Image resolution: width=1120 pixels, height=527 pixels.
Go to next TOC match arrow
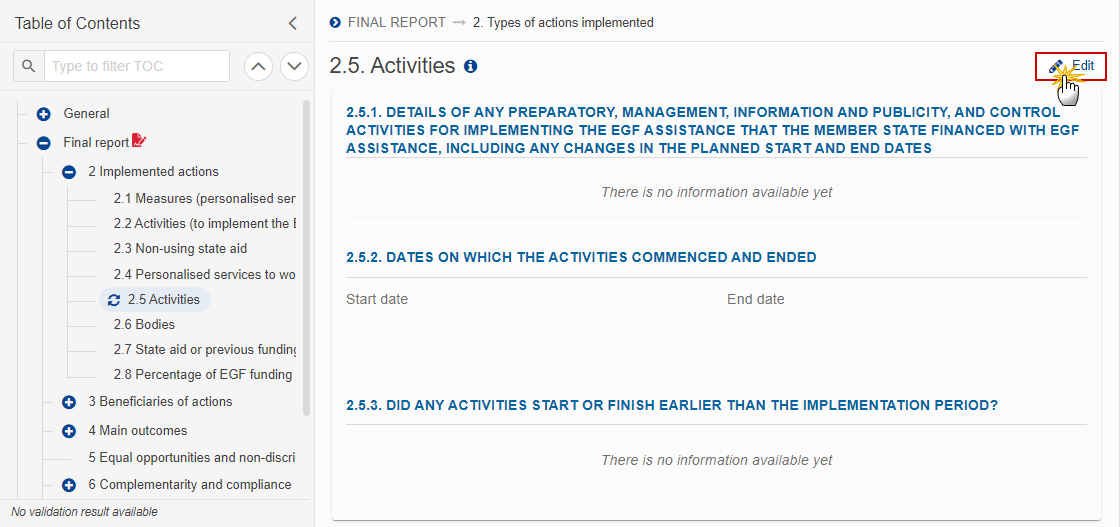[x=294, y=66]
